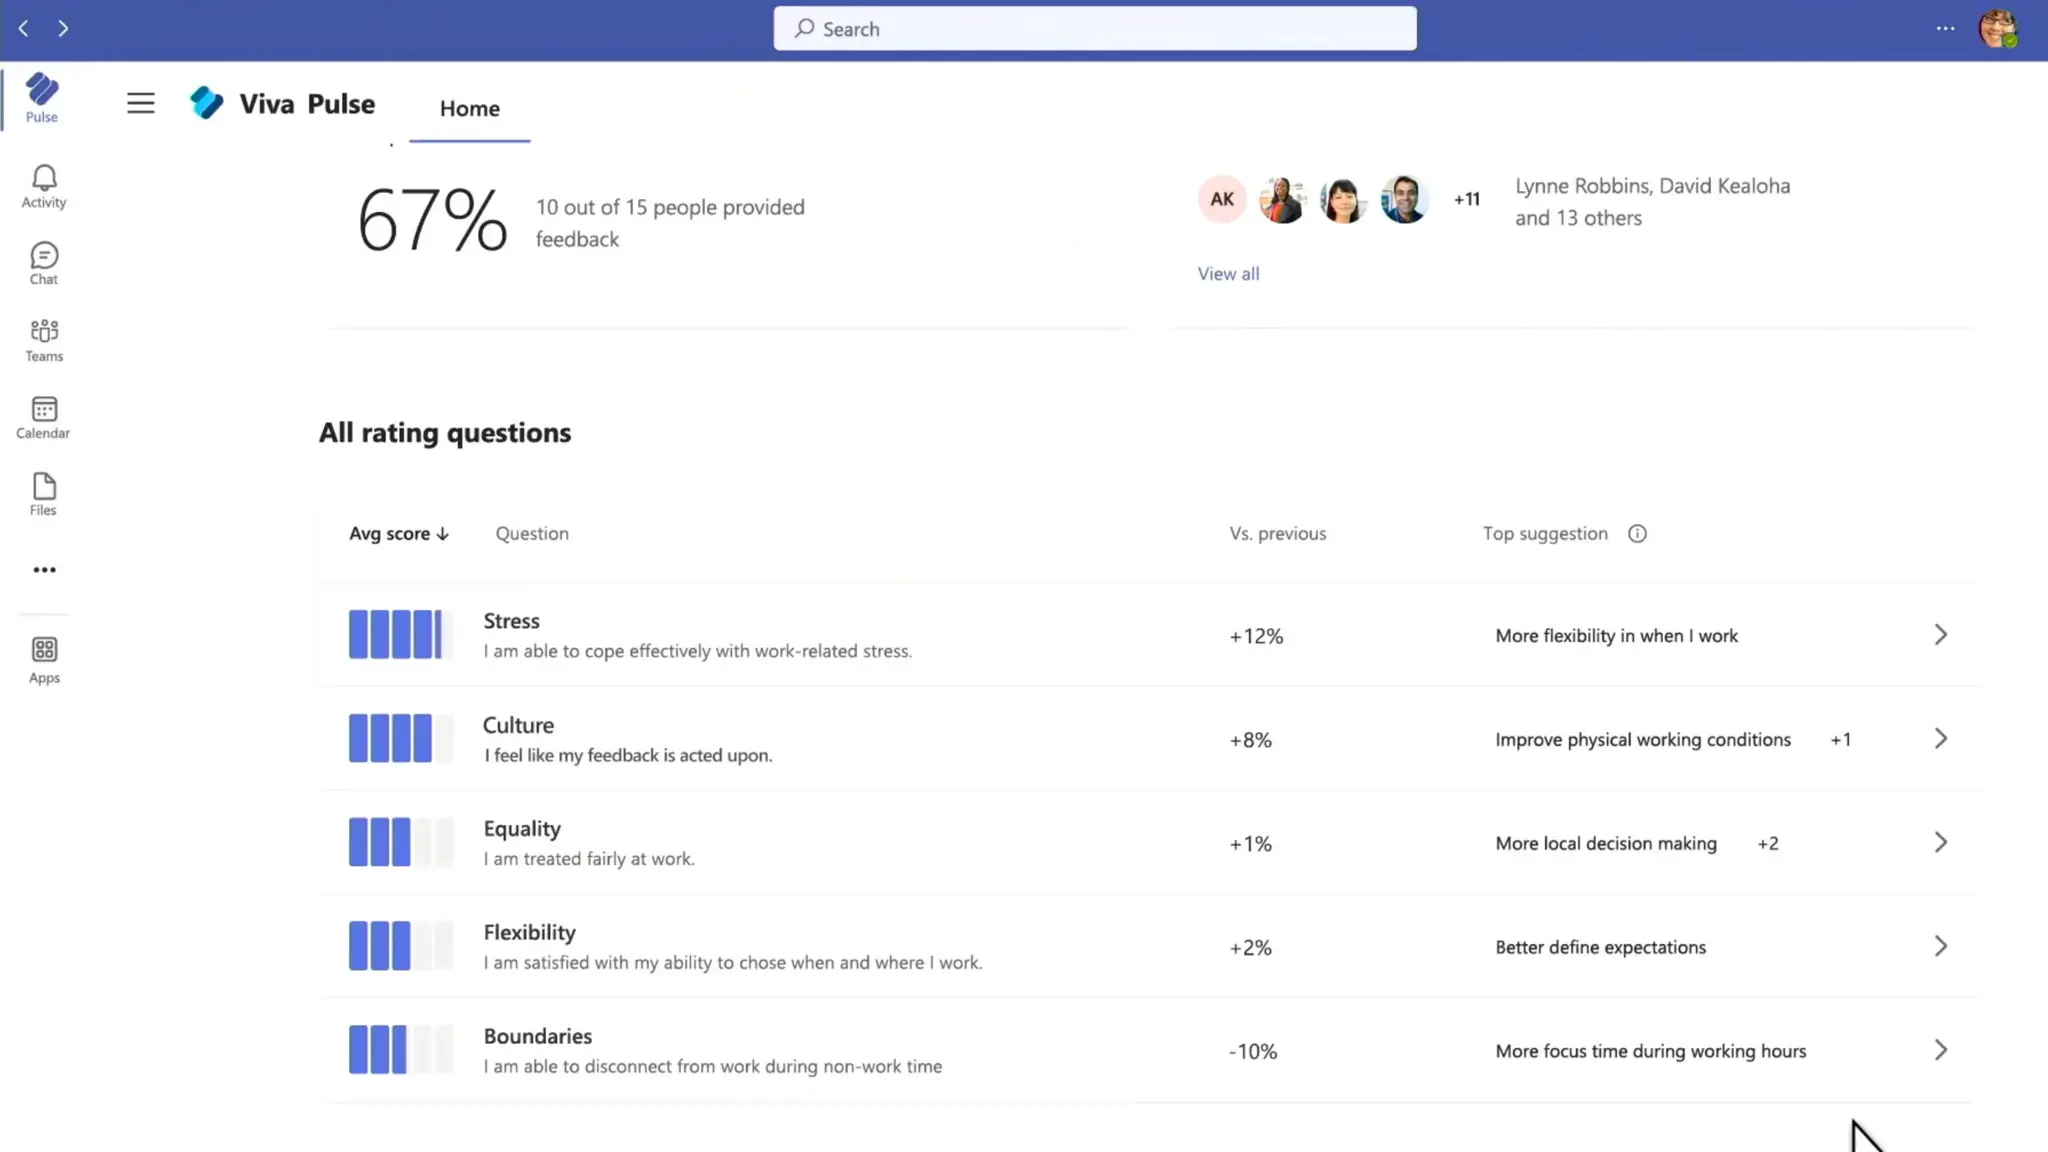Open the Apps grid icon
This screenshot has height=1152, width=2048.
[44, 660]
